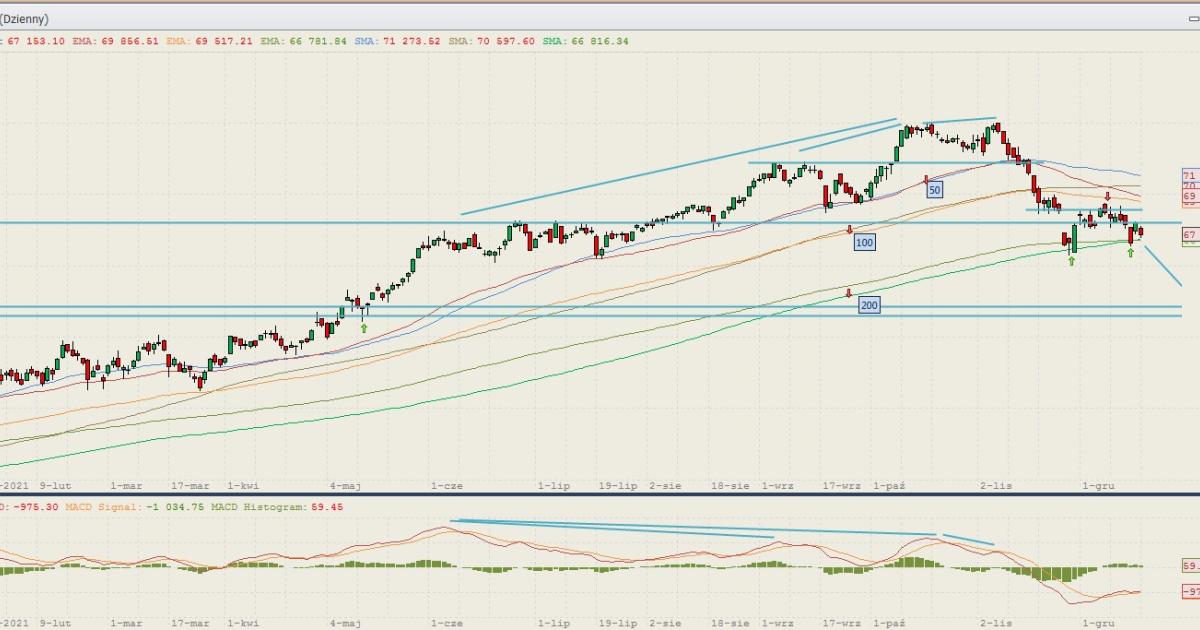This screenshot has height=630, width=1200.
Task: Select the boxed 100 moving average label
Action: pos(864,242)
